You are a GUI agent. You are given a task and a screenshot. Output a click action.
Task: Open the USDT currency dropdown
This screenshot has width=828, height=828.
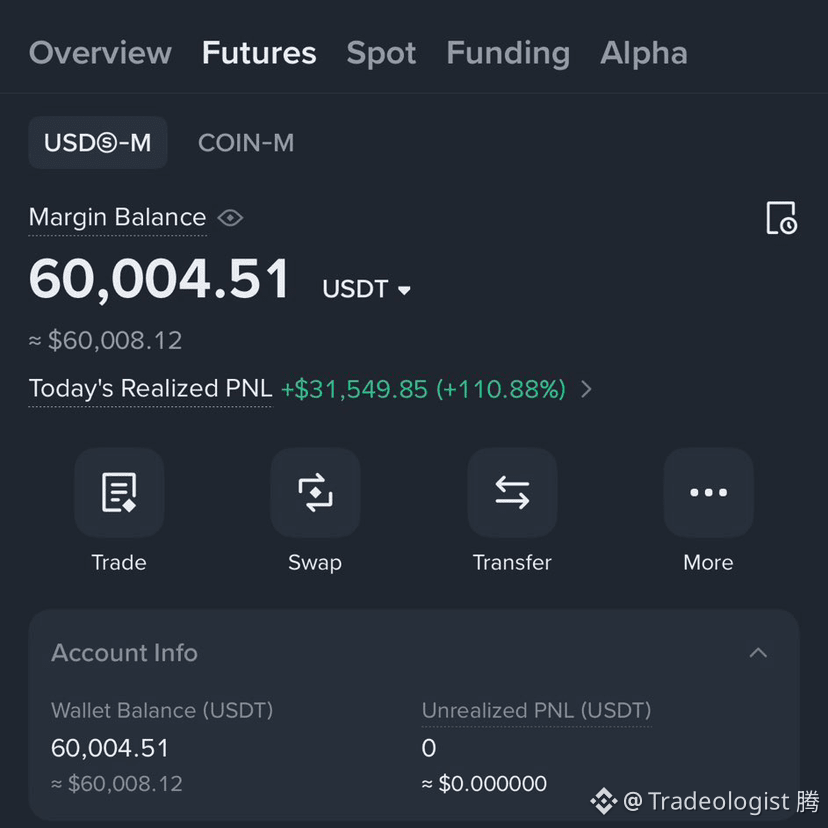coord(366,289)
